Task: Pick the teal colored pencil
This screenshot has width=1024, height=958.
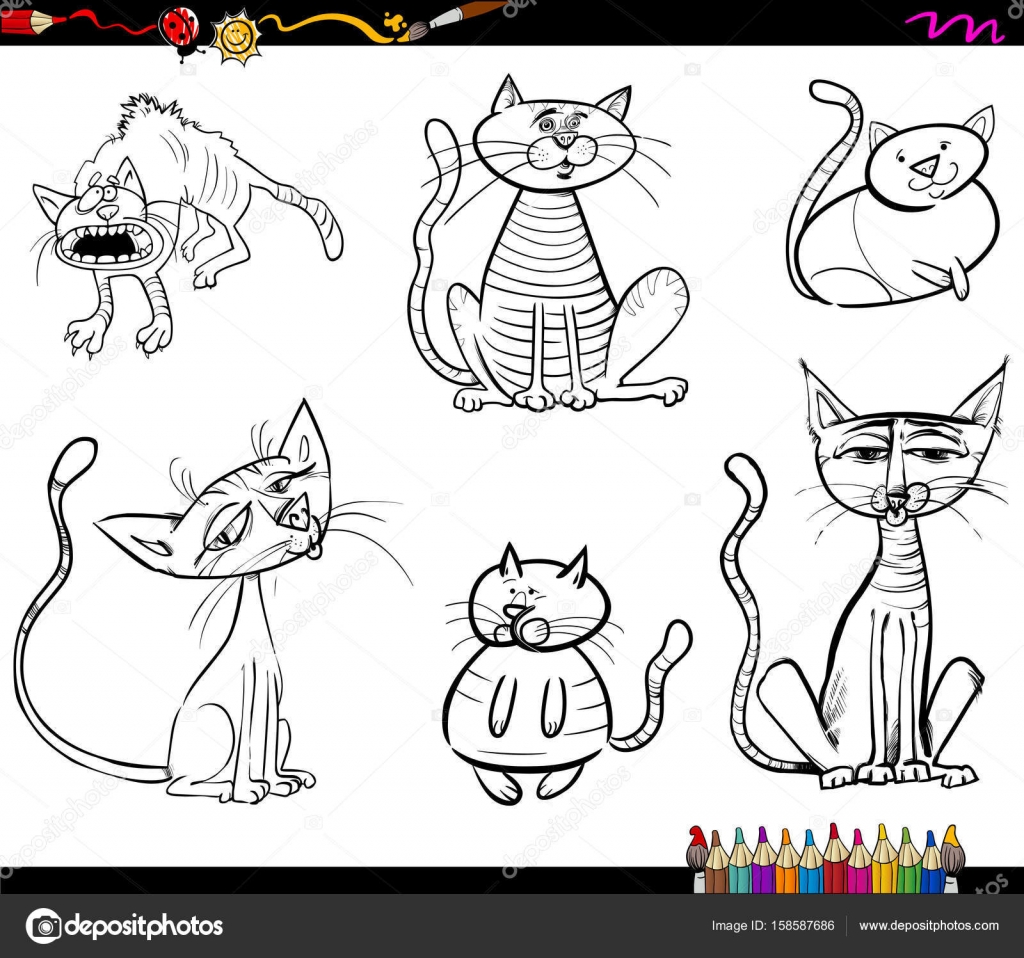Action: point(741,861)
